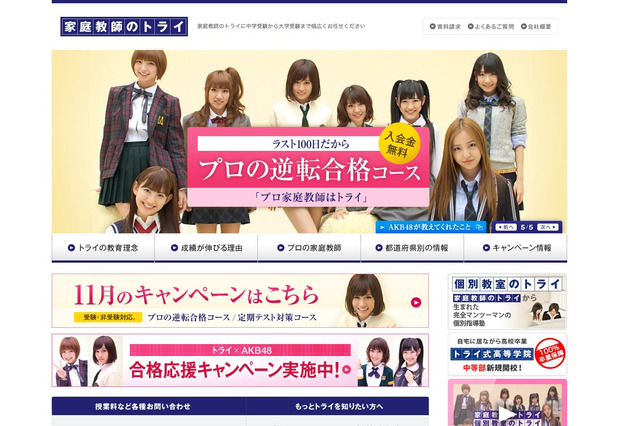640x426 pixels.
Task: Open the トライ式高等学院 side banner
Action: pyautogui.click(x=507, y=354)
